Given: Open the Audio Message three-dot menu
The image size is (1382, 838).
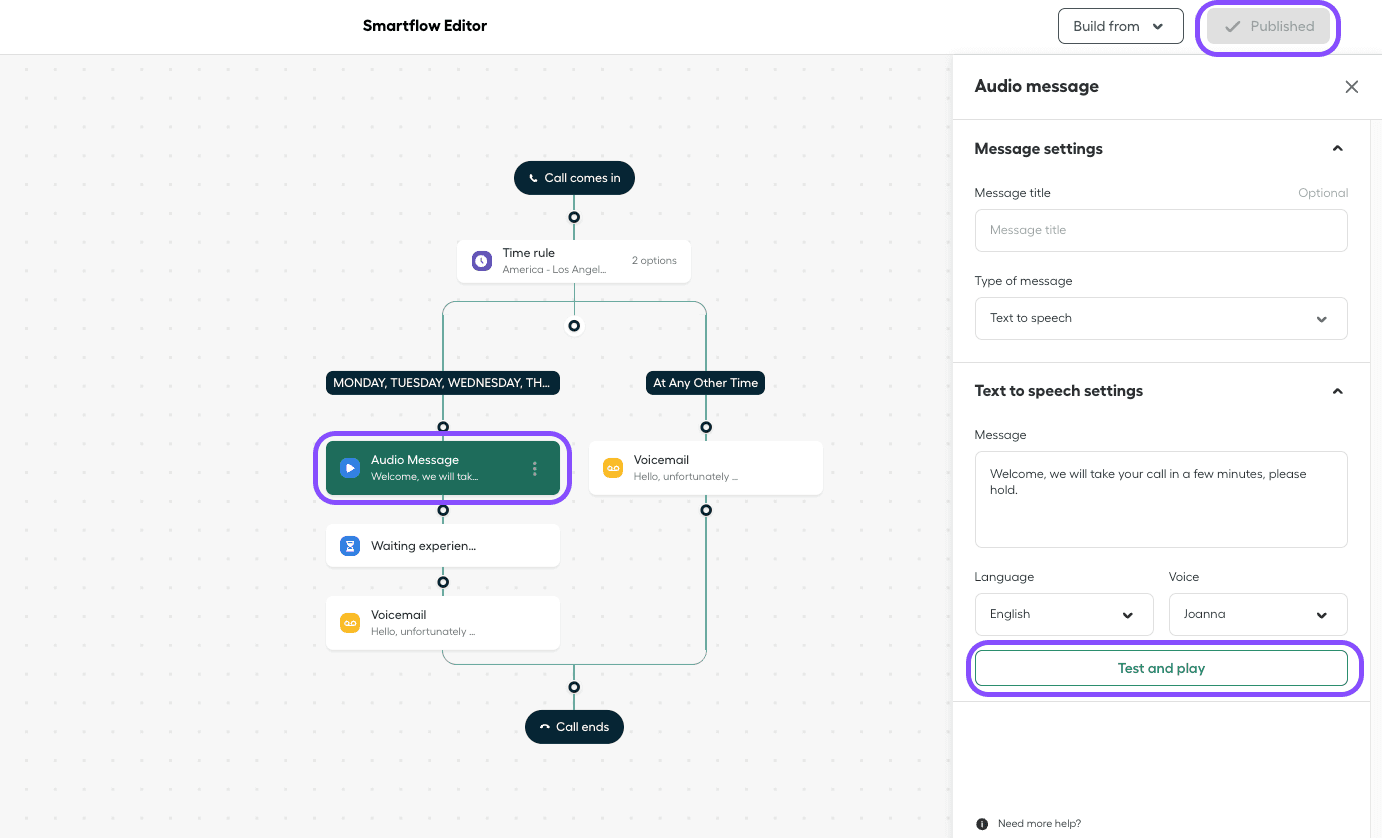Looking at the screenshot, I should (x=535, y=468).
